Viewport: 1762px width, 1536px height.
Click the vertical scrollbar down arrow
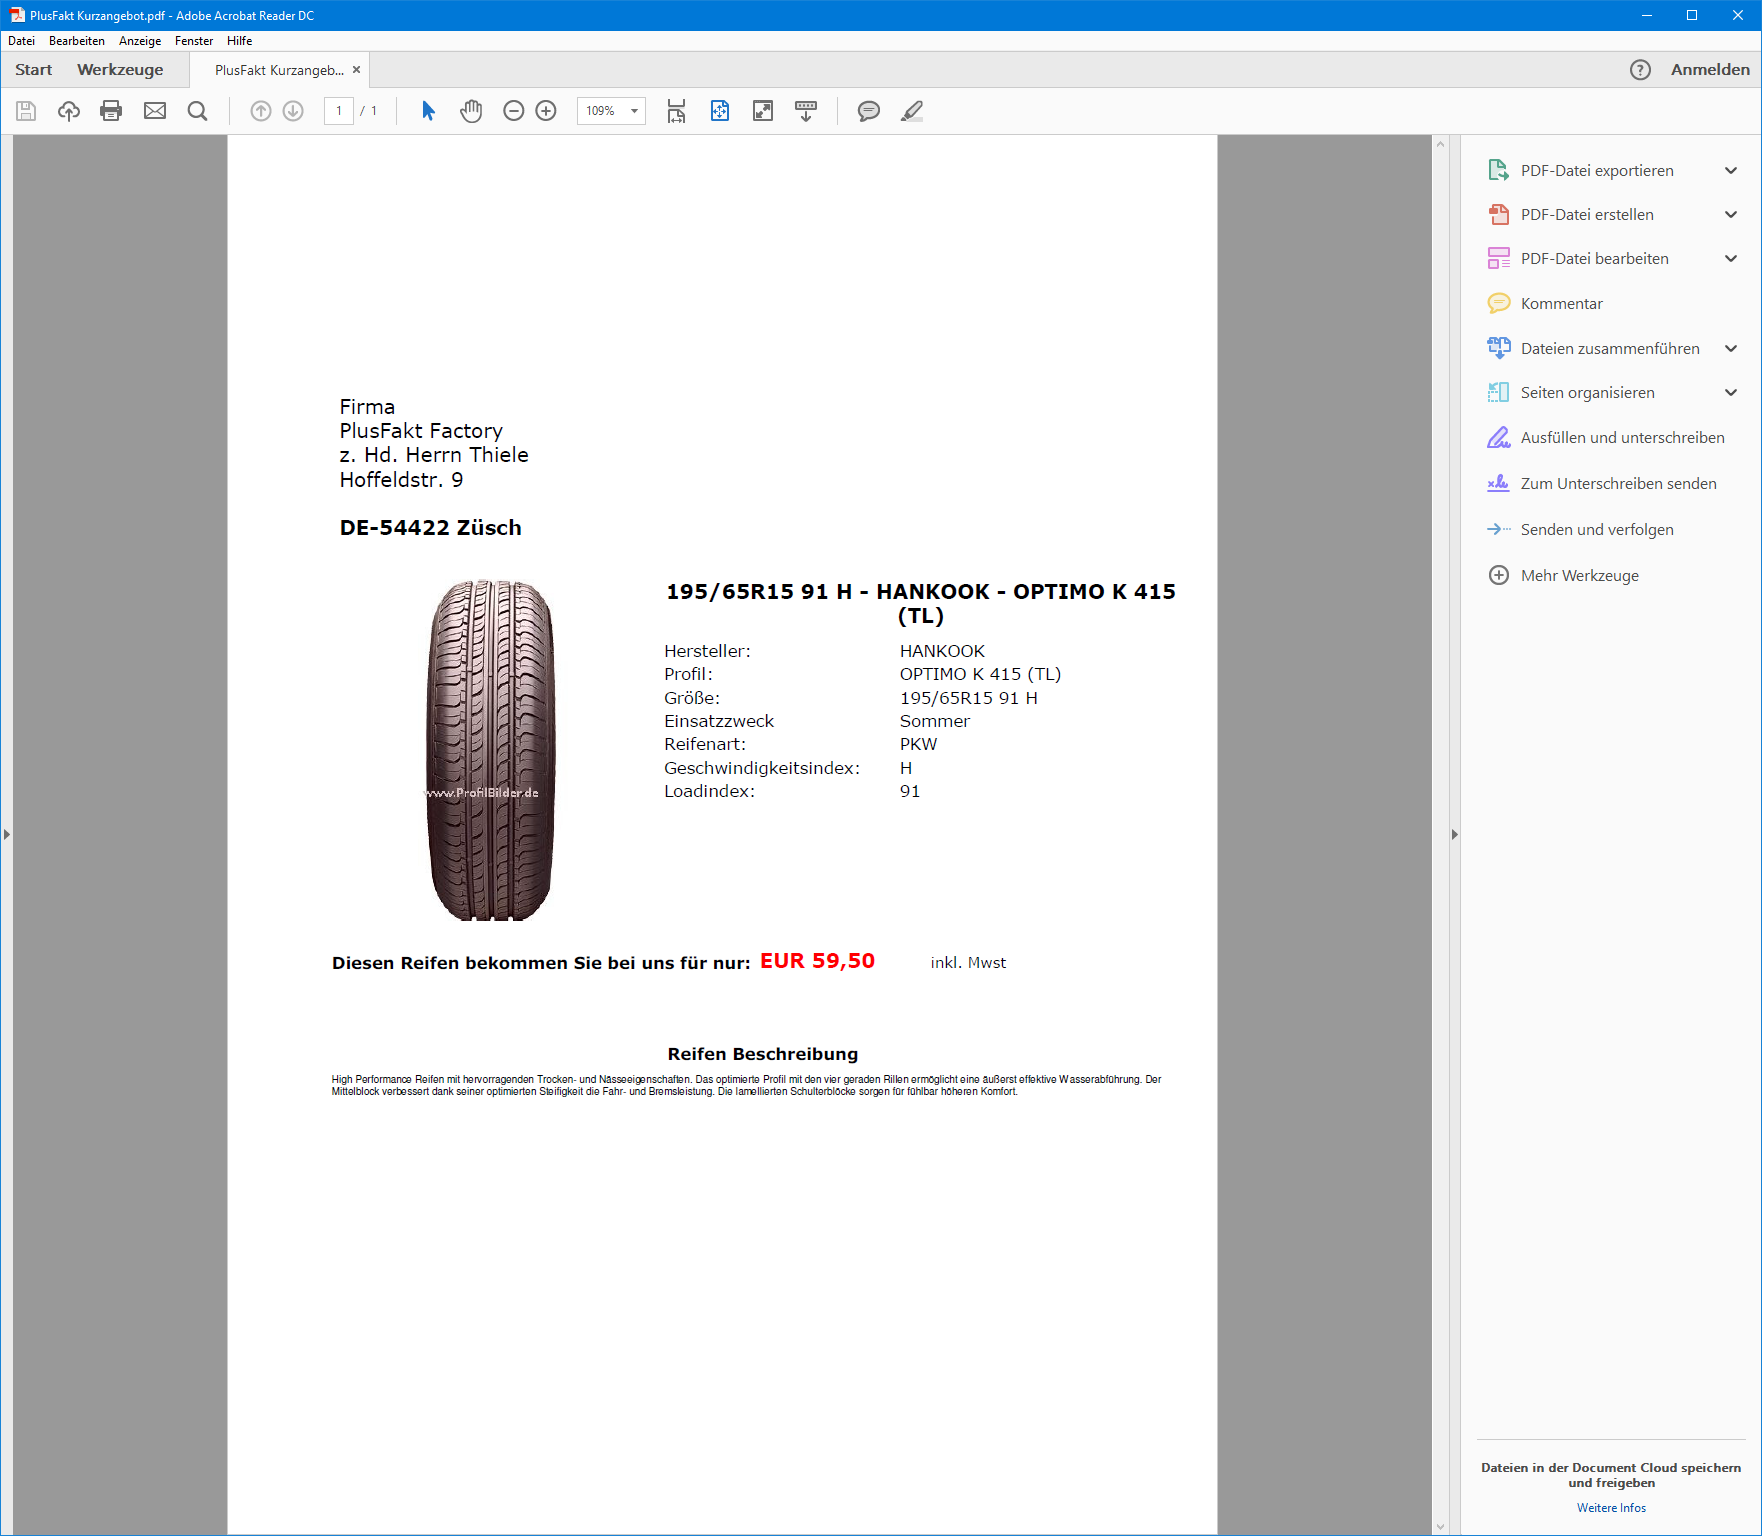click(x=1440, y=1527)
